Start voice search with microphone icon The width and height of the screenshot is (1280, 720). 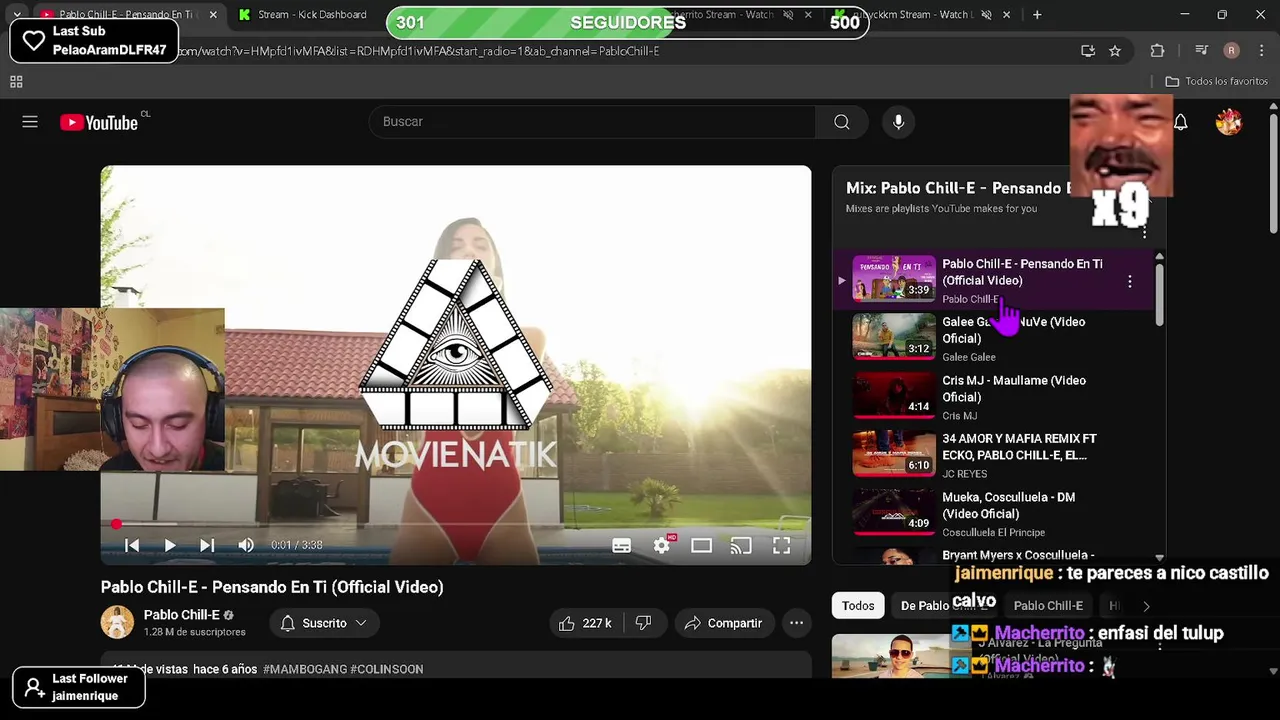point(898,122)
